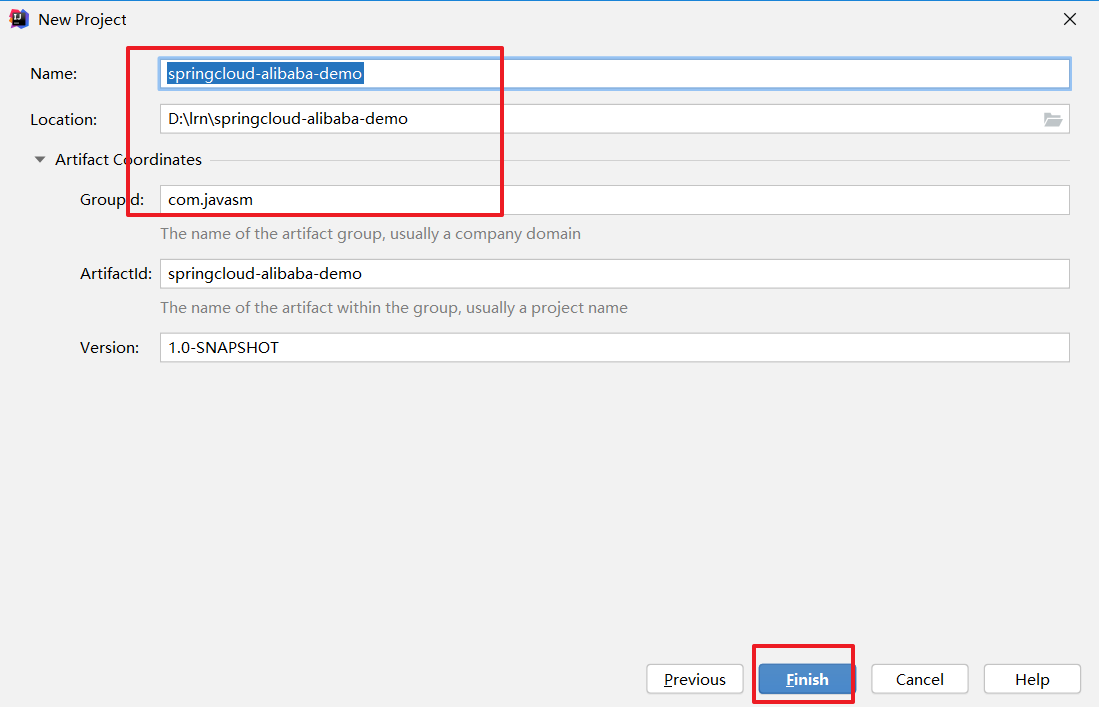Click the Finish button
The height and width of the screenshot is (707, 1099).
click(x=806, y=679)
